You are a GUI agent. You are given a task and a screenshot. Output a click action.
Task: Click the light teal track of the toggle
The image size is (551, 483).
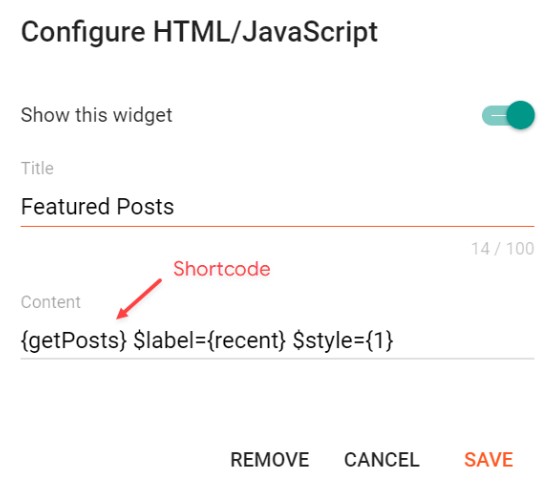tap(493, 116)
